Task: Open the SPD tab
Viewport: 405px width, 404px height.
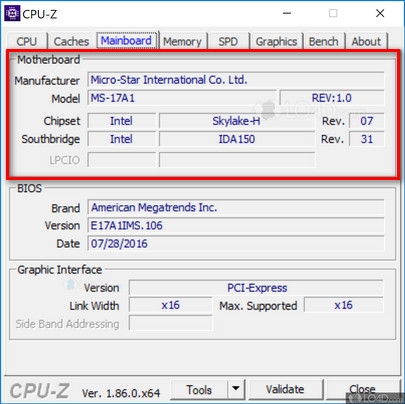Action: click(x=228, y=42)
